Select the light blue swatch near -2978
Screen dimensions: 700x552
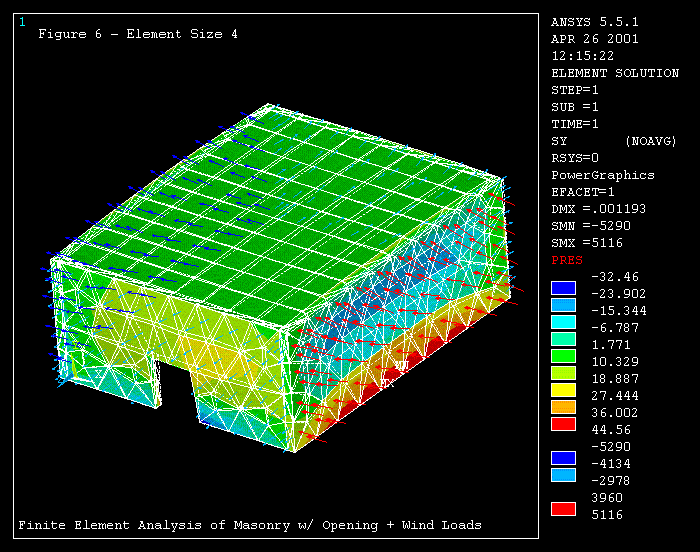click(x=564, y=474)
